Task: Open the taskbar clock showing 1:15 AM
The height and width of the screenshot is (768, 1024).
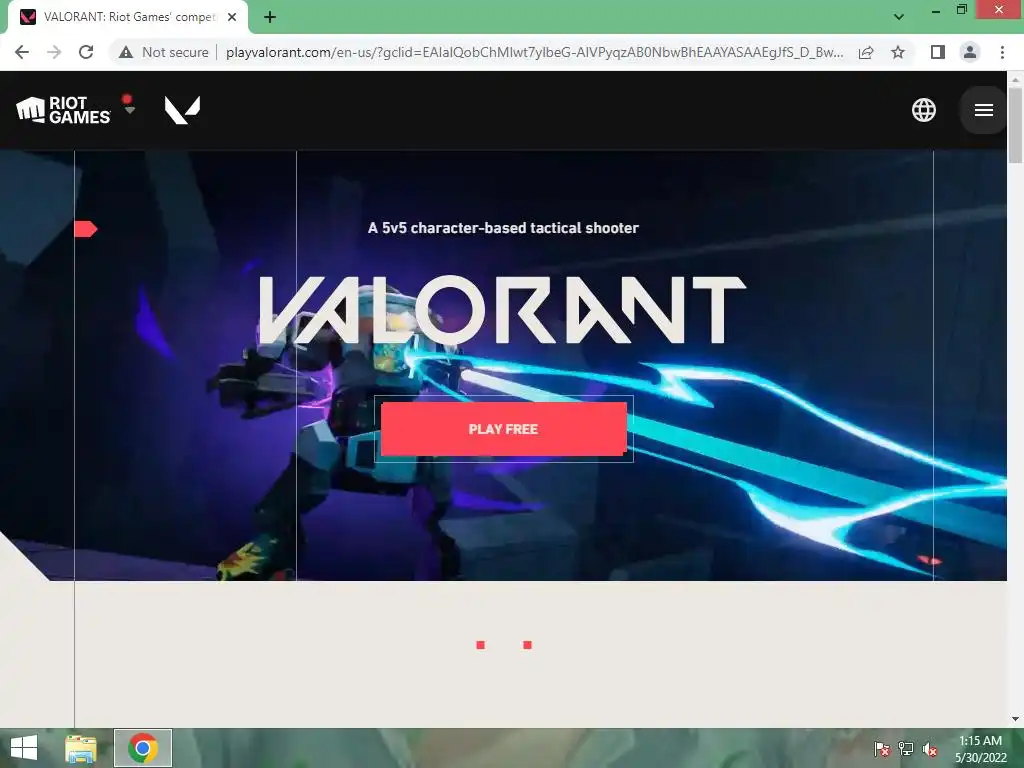Action: pyautogui.click(x=980, y=749)
